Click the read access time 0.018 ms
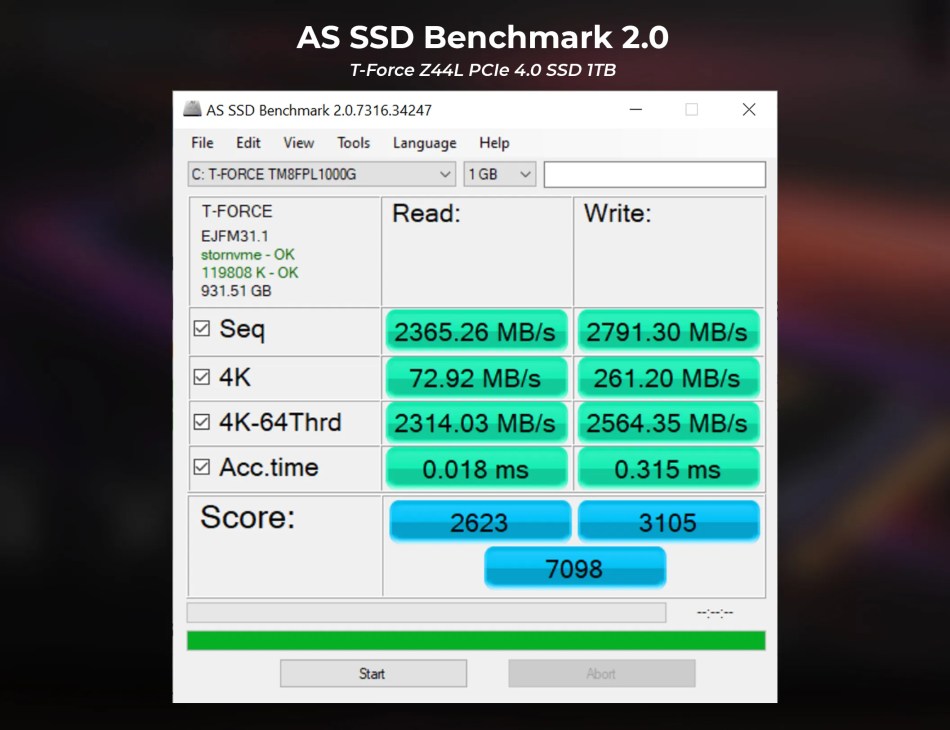 476,469
